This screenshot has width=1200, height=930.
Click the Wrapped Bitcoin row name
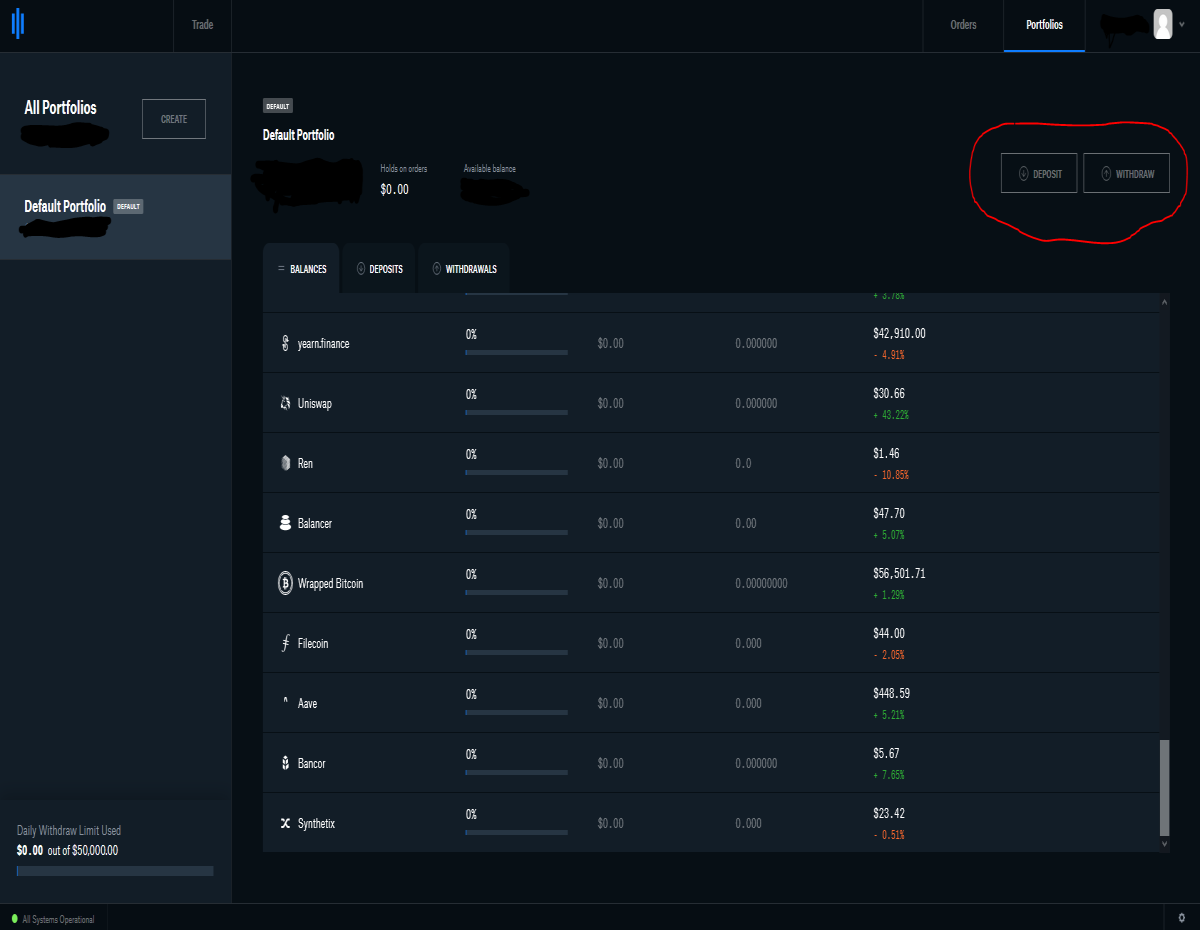[331, 584]
